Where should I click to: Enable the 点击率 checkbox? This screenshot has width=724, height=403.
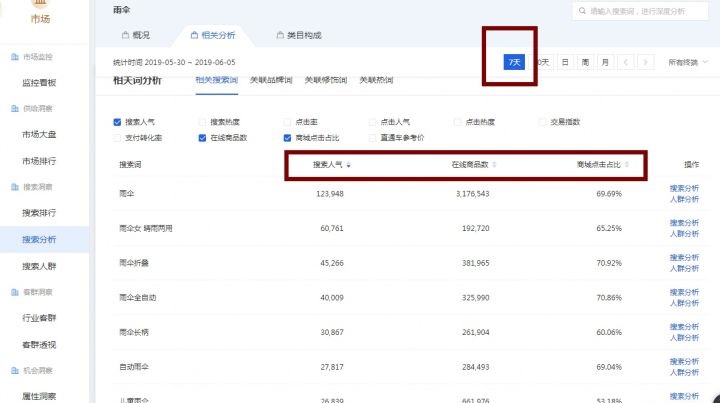[x=287, y=122]
